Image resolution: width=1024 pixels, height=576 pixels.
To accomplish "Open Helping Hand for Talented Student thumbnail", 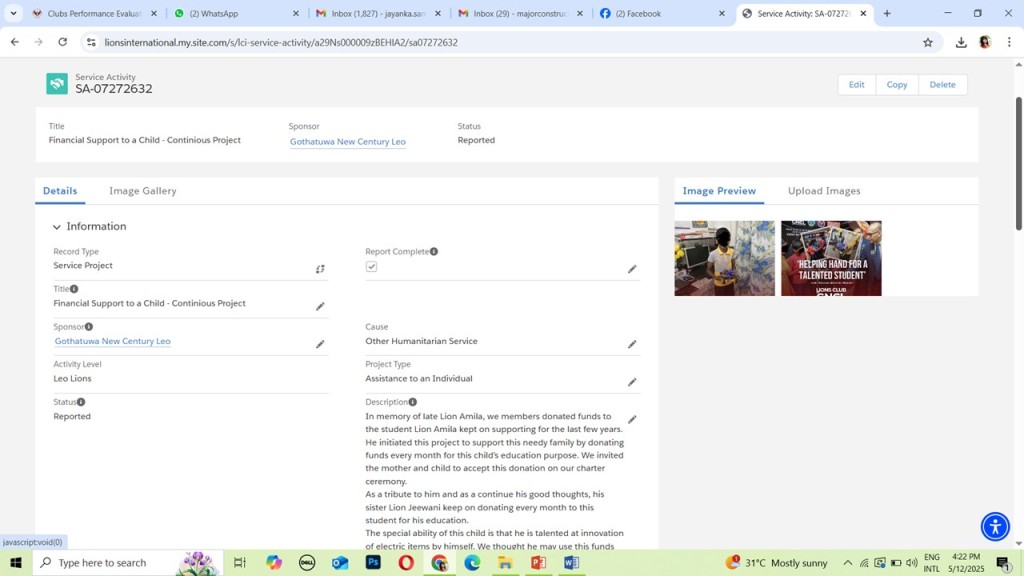I will 831,258.
